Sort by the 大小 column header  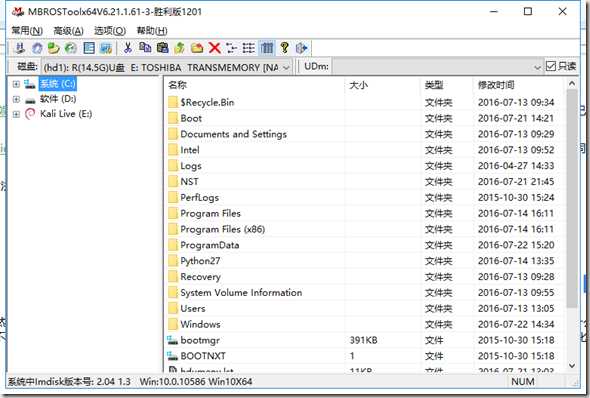pyautogui.click(x=382, y=85)
